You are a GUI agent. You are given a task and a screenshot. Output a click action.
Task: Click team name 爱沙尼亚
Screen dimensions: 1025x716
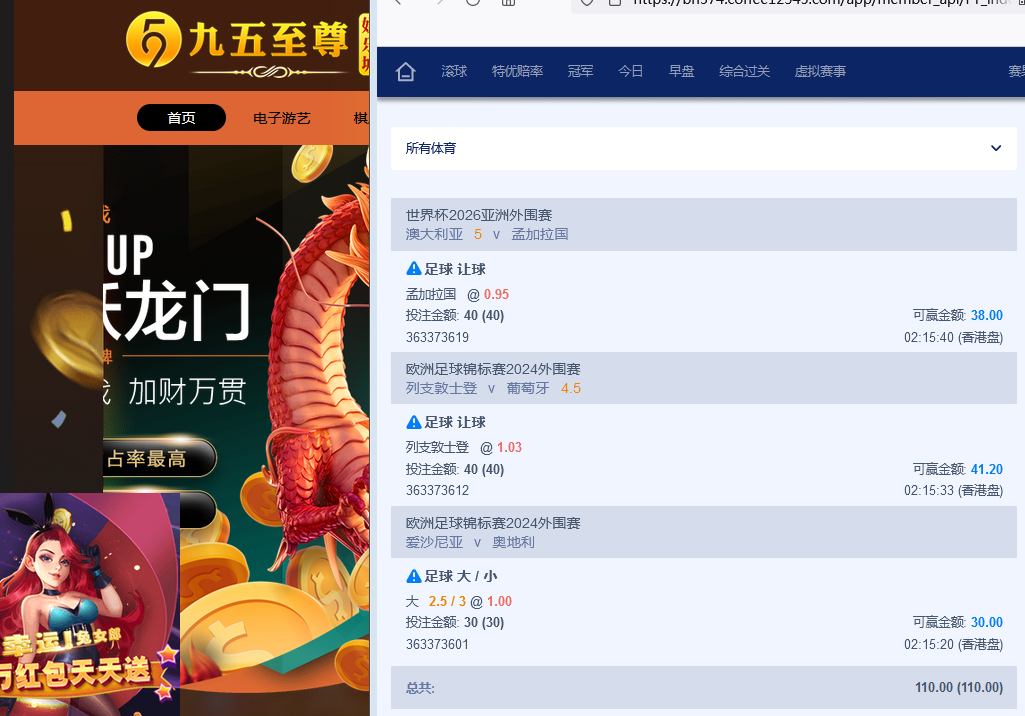coord(434,542)
